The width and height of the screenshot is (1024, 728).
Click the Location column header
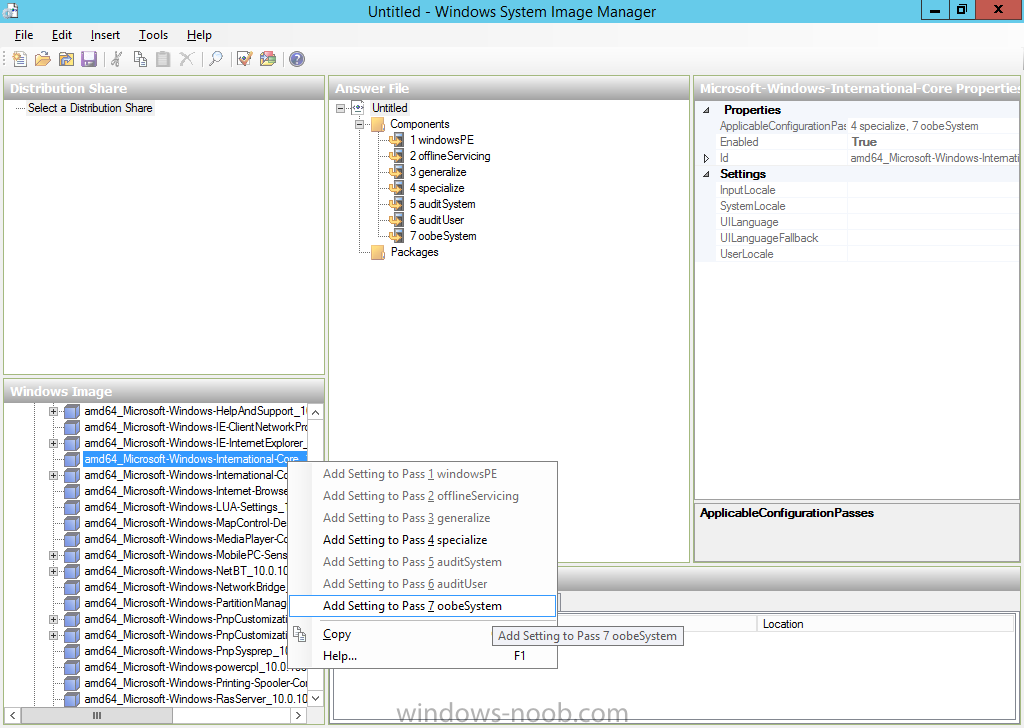click(885, 624)
